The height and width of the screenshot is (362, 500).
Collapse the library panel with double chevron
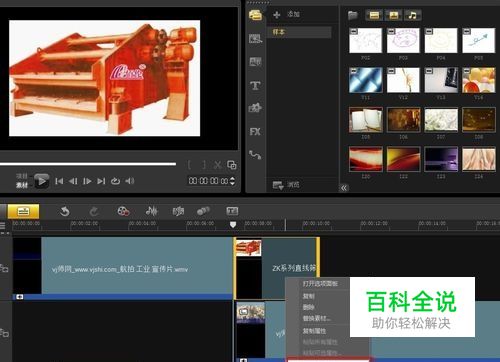pyautogui.click(x=344, y=188)
